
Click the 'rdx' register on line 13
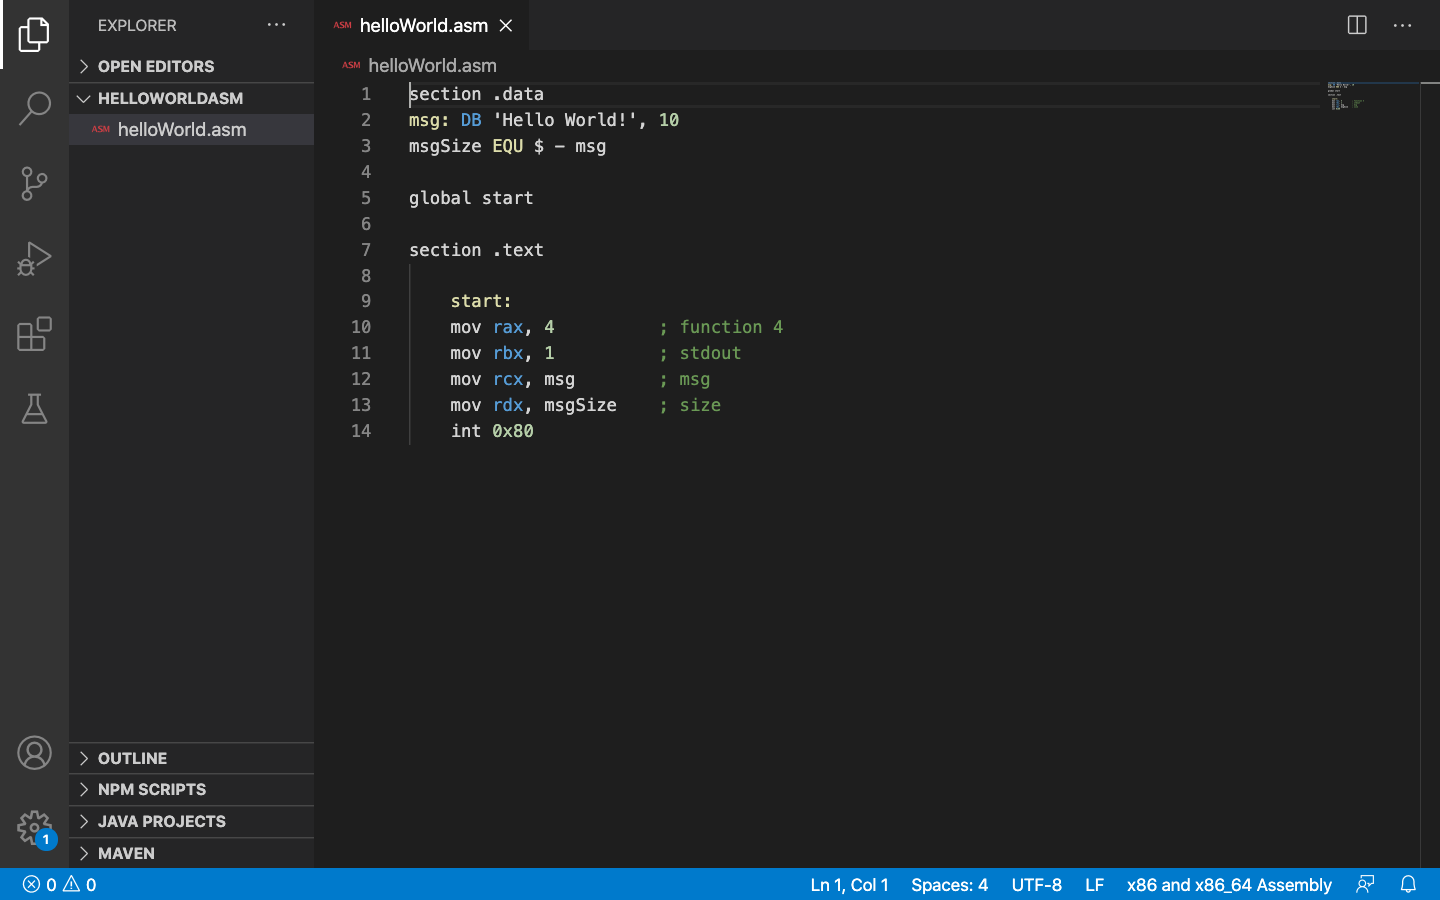click(507, 405)
